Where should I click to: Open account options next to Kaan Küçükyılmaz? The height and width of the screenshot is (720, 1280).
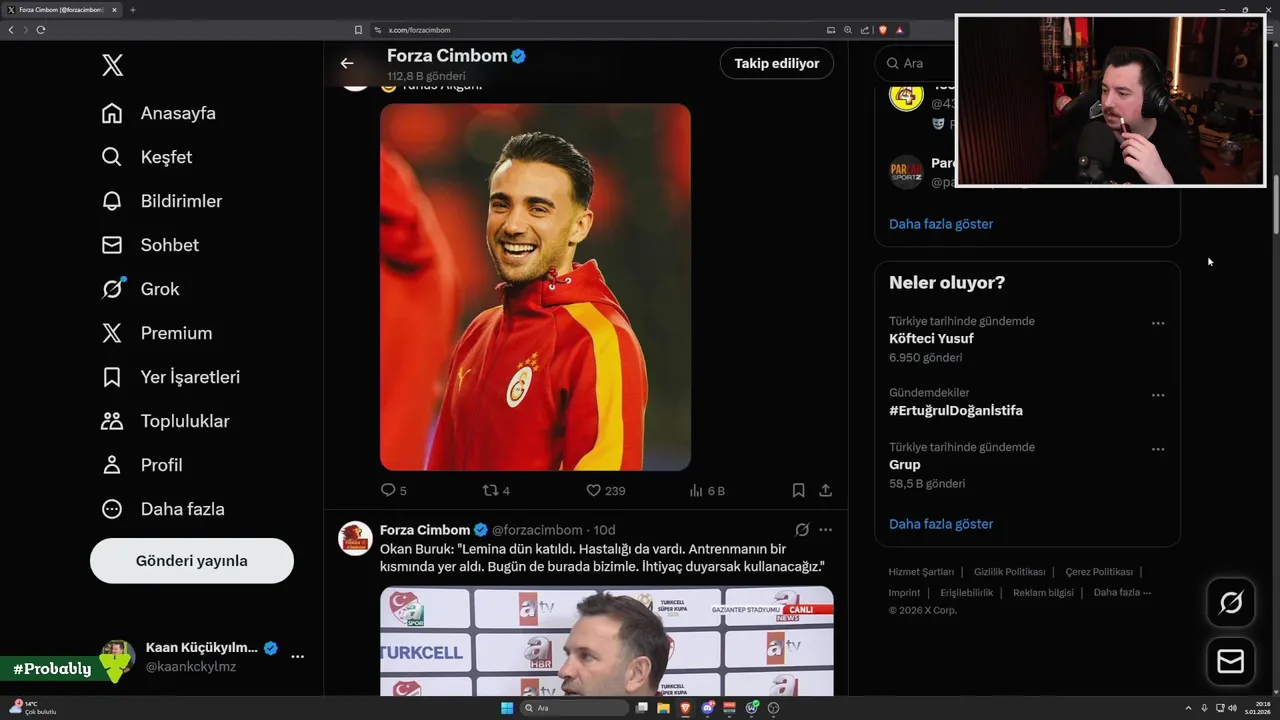[297, 656]
